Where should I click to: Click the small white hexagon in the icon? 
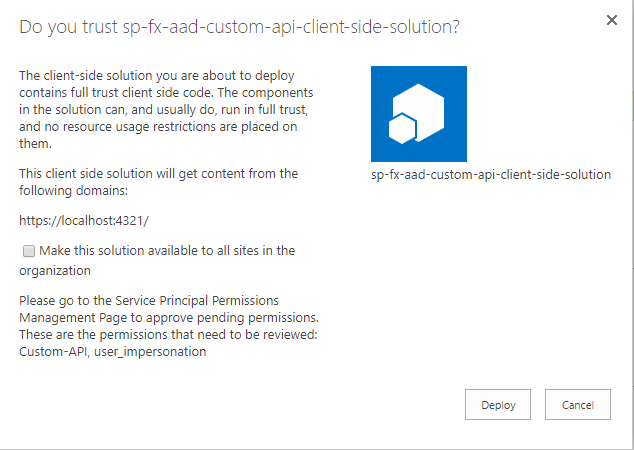pos(402,129)
